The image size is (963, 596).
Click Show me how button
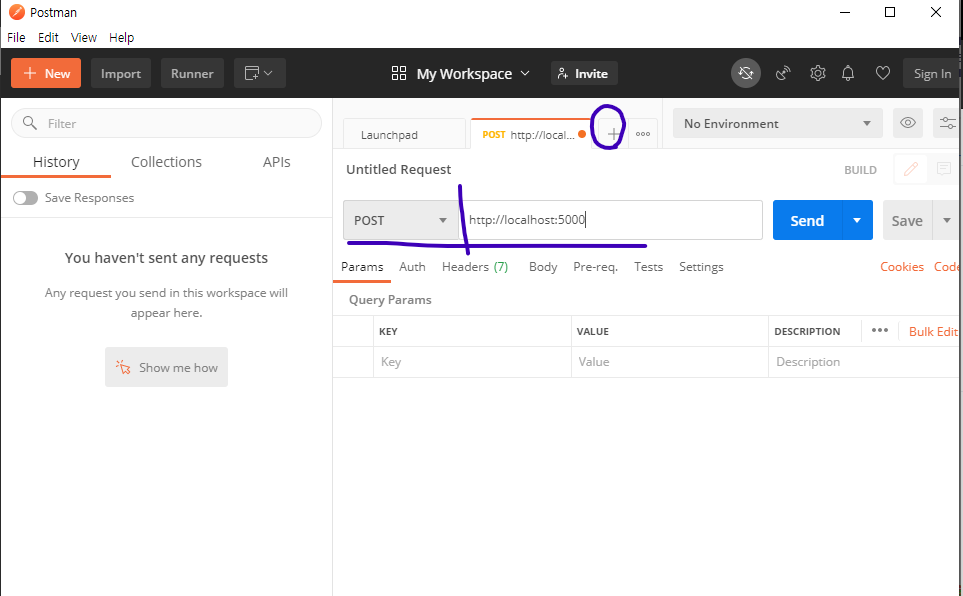166,367
